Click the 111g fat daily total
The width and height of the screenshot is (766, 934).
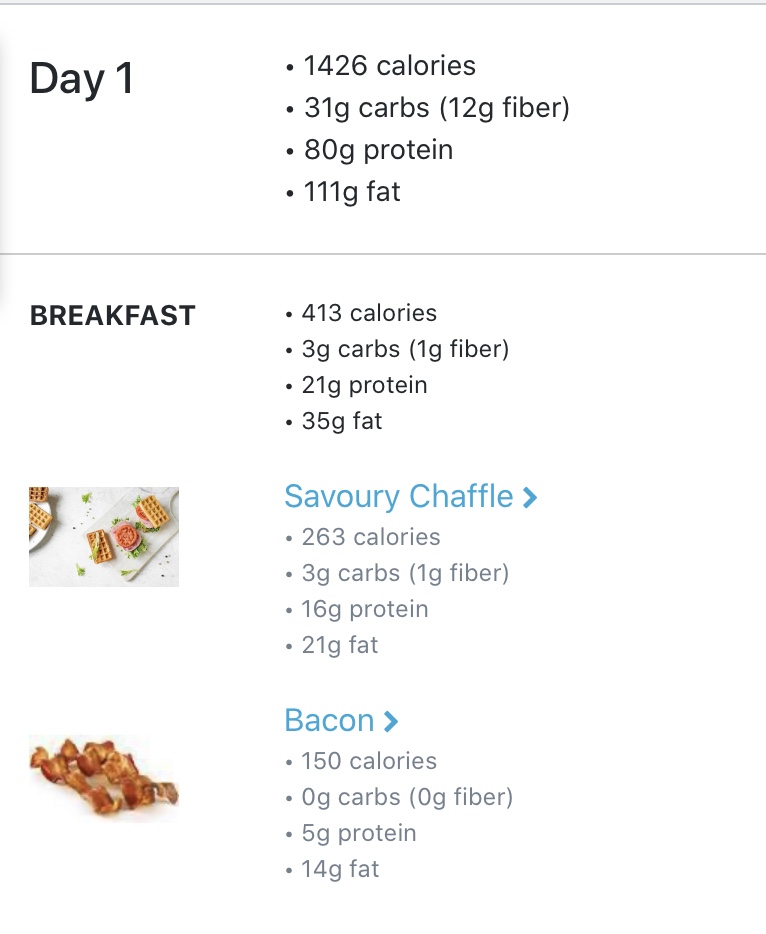coord(352,192)
